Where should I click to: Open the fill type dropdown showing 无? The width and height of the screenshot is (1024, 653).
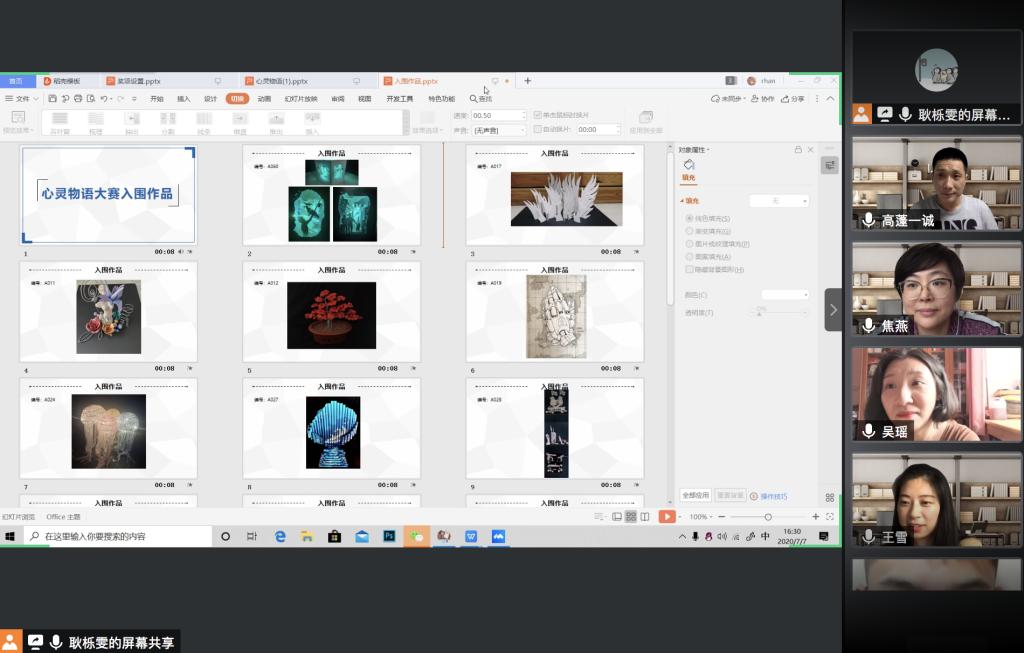(x=779, y=201)
